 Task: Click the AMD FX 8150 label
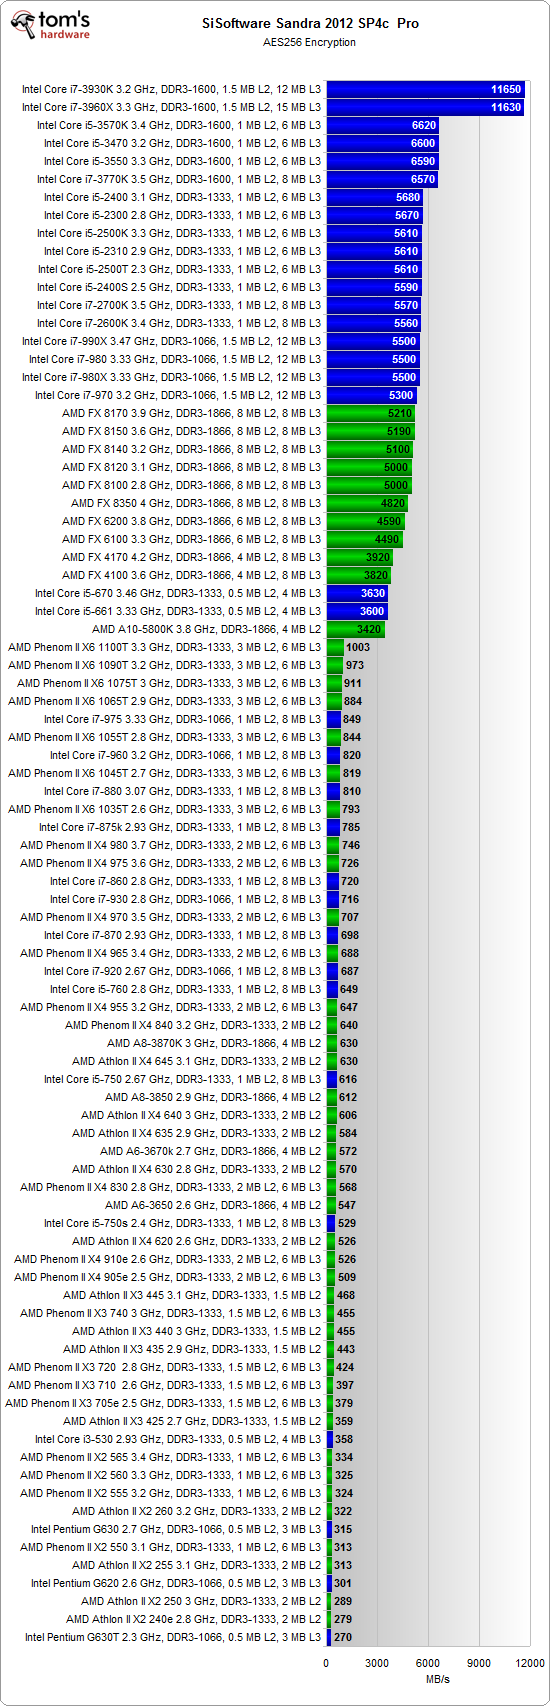(x=192, y=431)
